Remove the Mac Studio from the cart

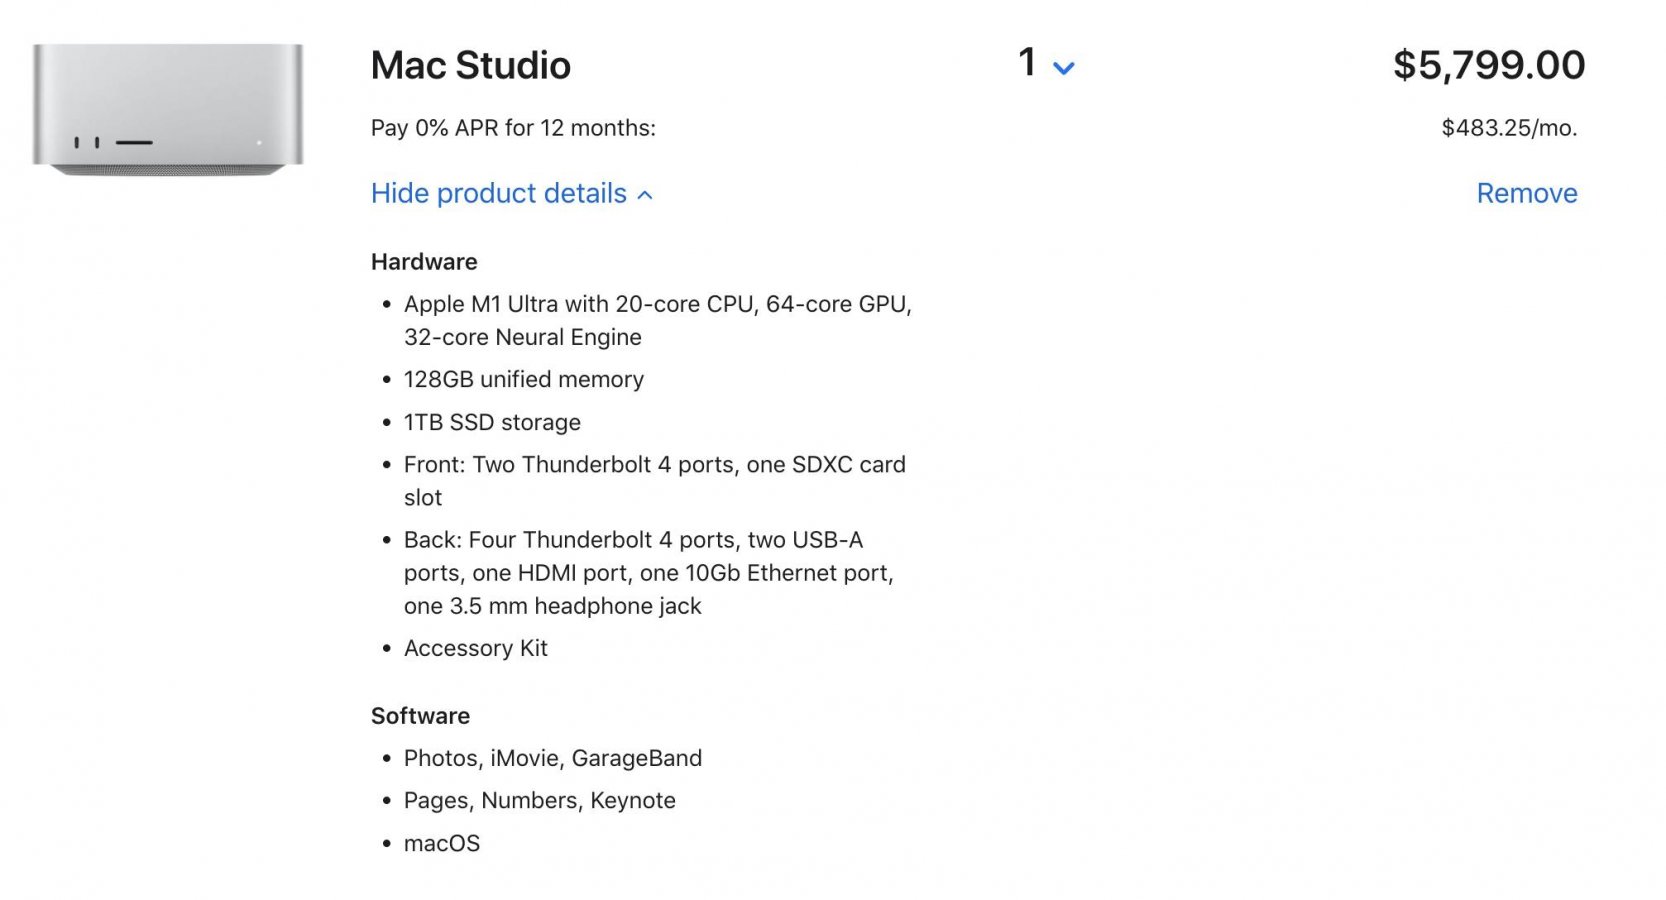[1527, 193]
